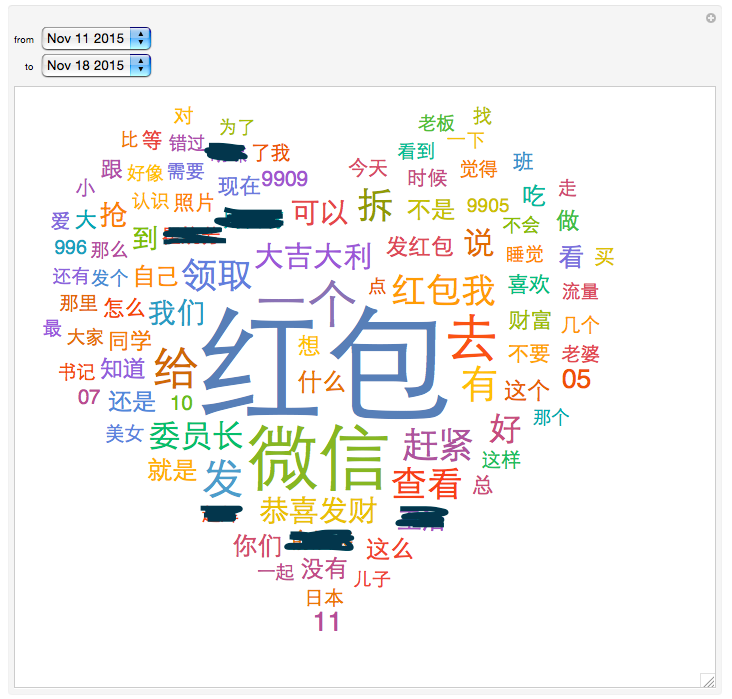
Task: Click the large green word 微信
Action: [x=318, y=458]
